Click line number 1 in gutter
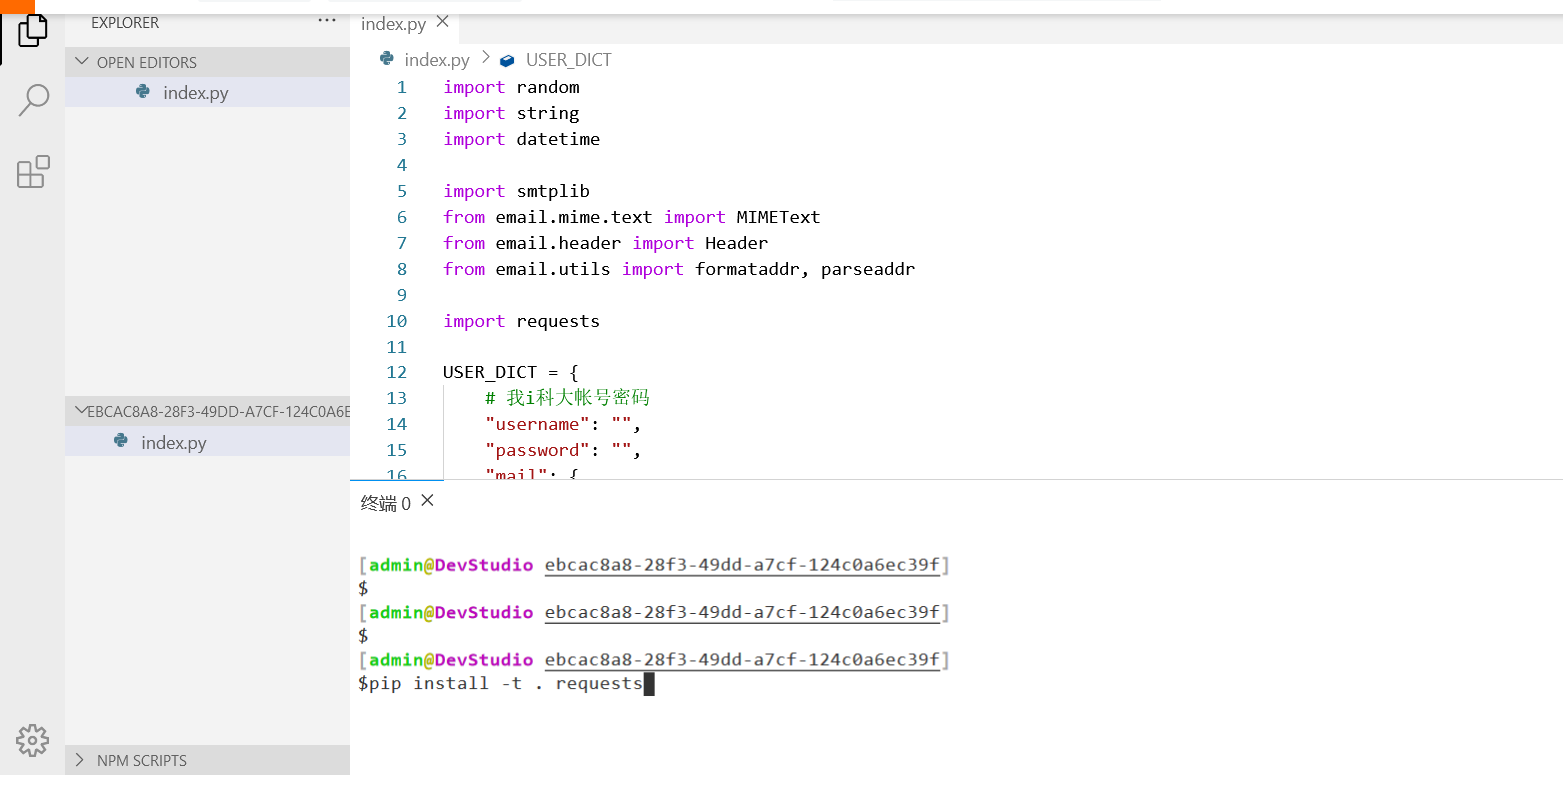 pyautogui.click(x=402, y=87)
